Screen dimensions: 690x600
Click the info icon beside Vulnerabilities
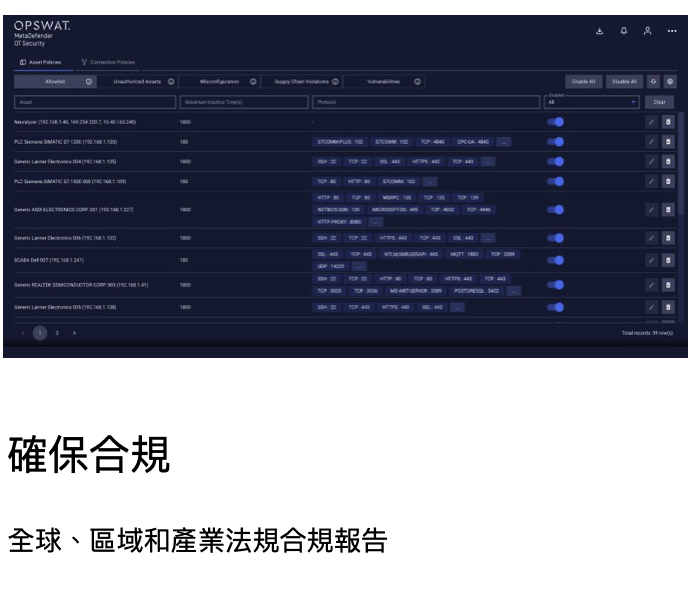click(x=417, y=81)
